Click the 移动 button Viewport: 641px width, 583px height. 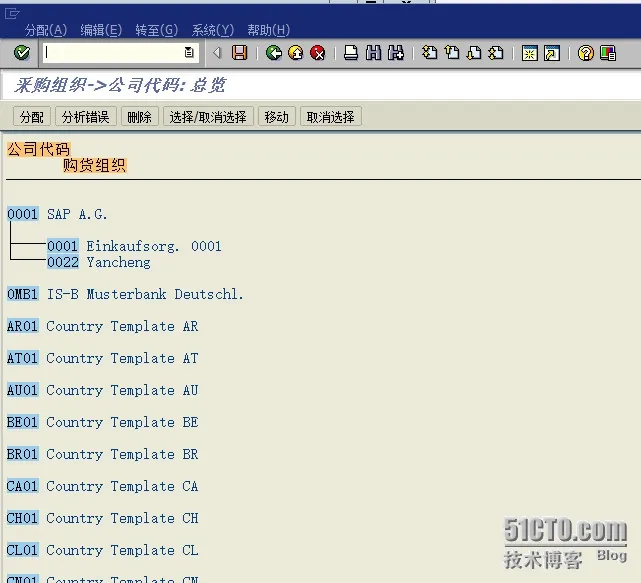(x=276, y=117)
